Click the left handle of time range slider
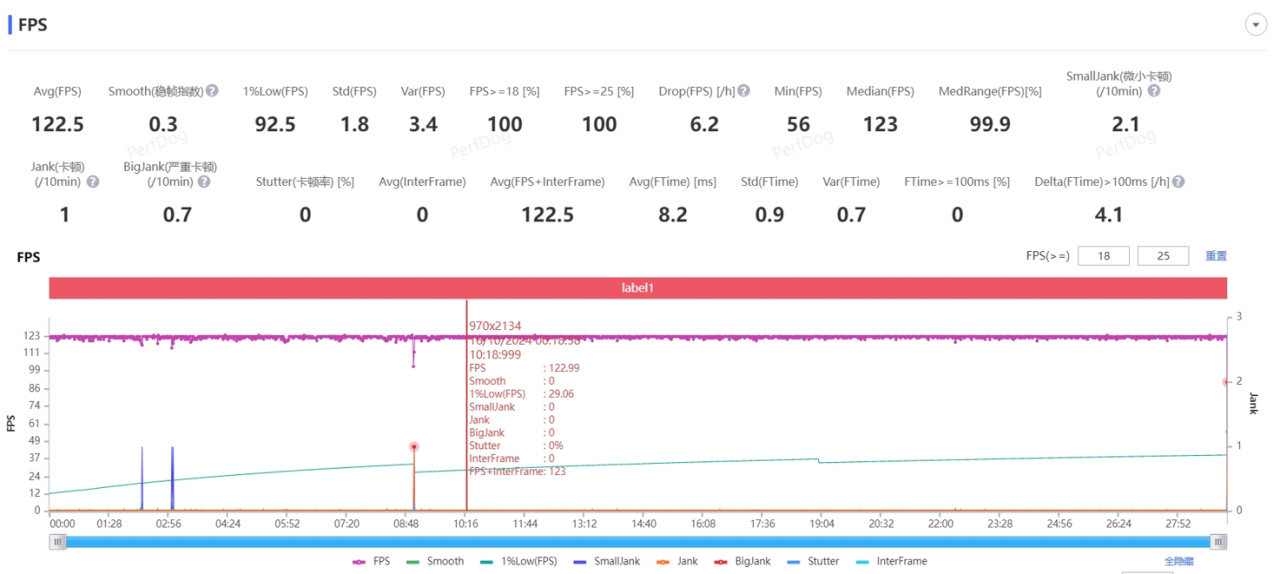1280x574 pixels. click(58, 541)
